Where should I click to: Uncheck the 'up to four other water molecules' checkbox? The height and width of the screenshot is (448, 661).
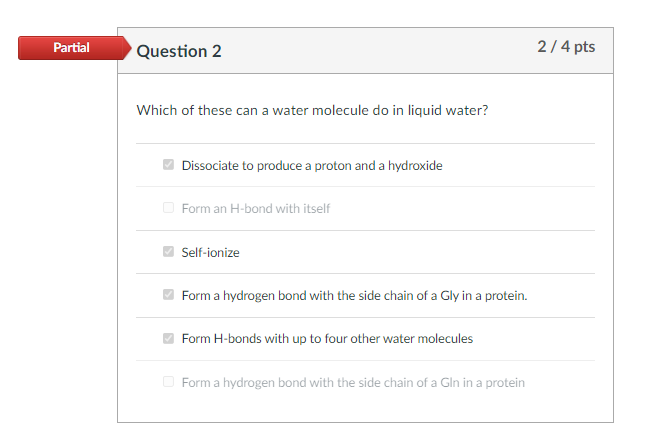pyautogui.click(x=168, y=338)
